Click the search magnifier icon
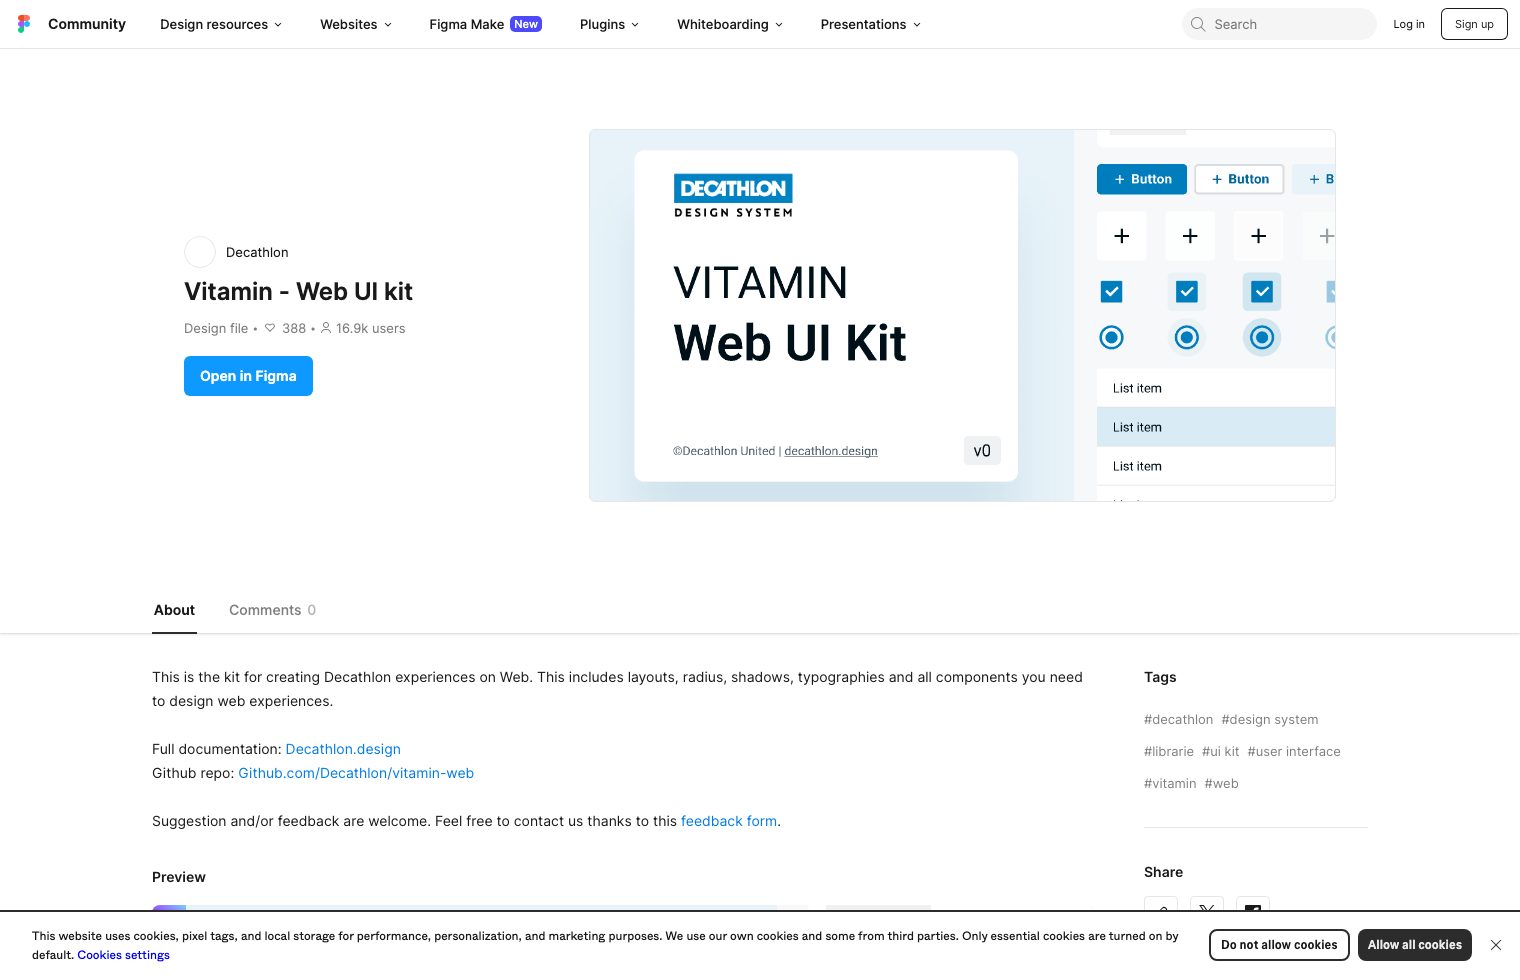 click(x=1198, y=24)
